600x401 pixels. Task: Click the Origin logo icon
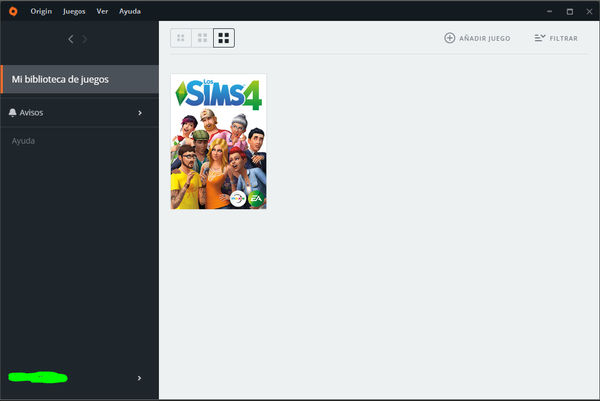(13, 11)
